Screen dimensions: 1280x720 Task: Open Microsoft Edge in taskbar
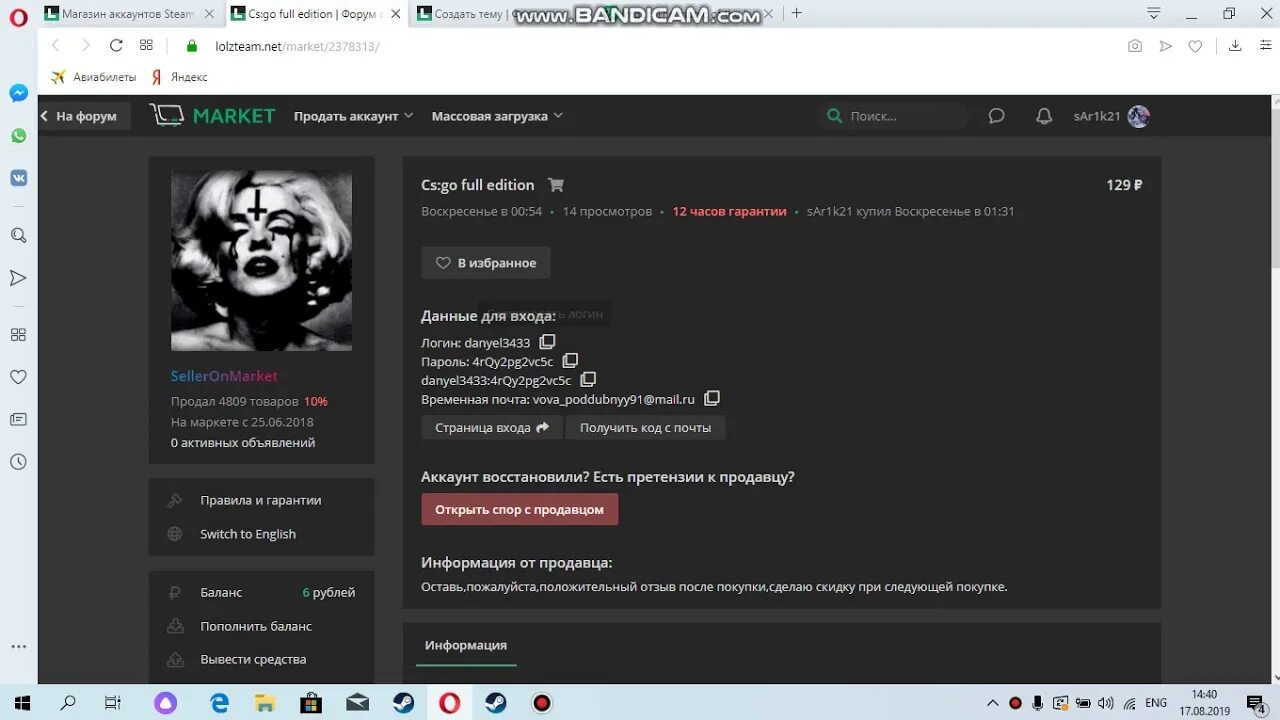coord(218,703)
